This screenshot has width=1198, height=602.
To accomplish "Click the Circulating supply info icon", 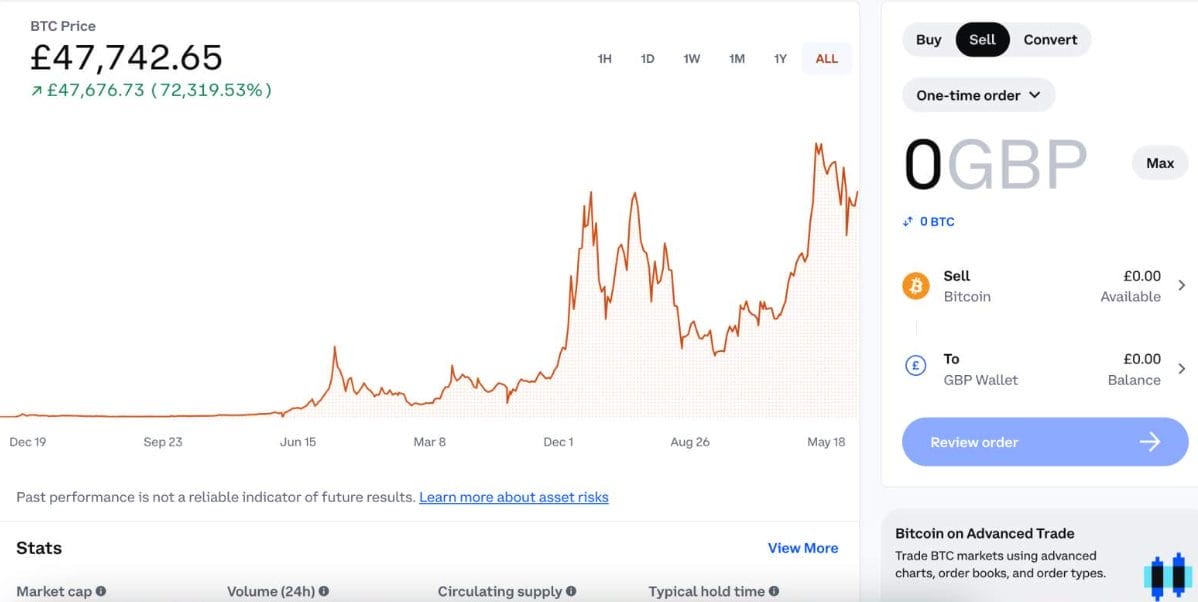I will [571, 592].
